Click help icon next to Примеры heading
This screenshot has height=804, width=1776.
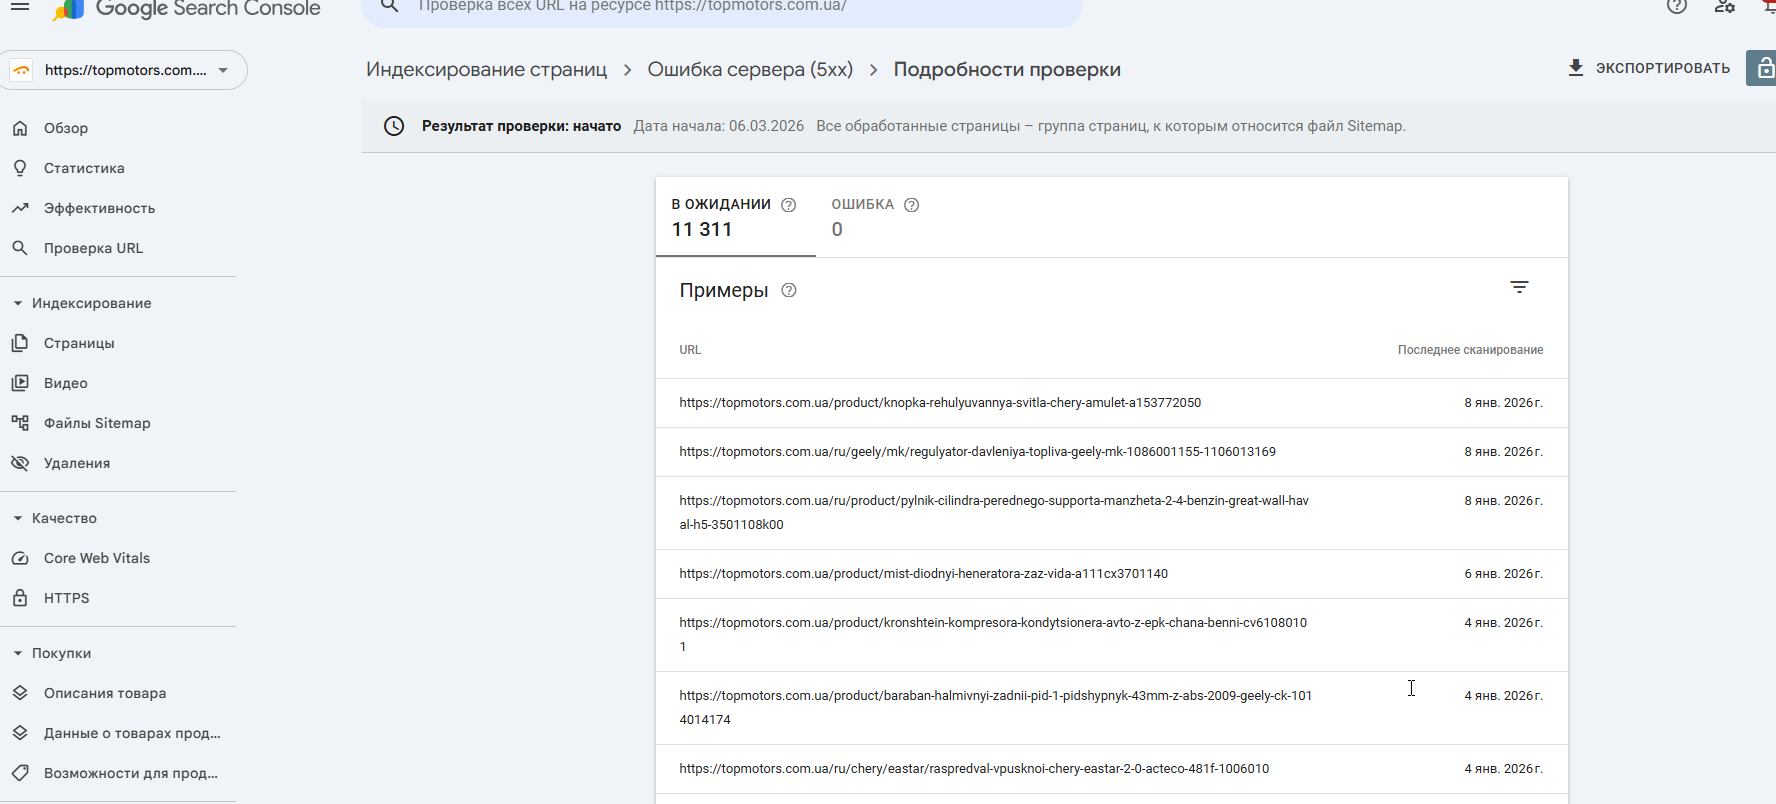789,290
